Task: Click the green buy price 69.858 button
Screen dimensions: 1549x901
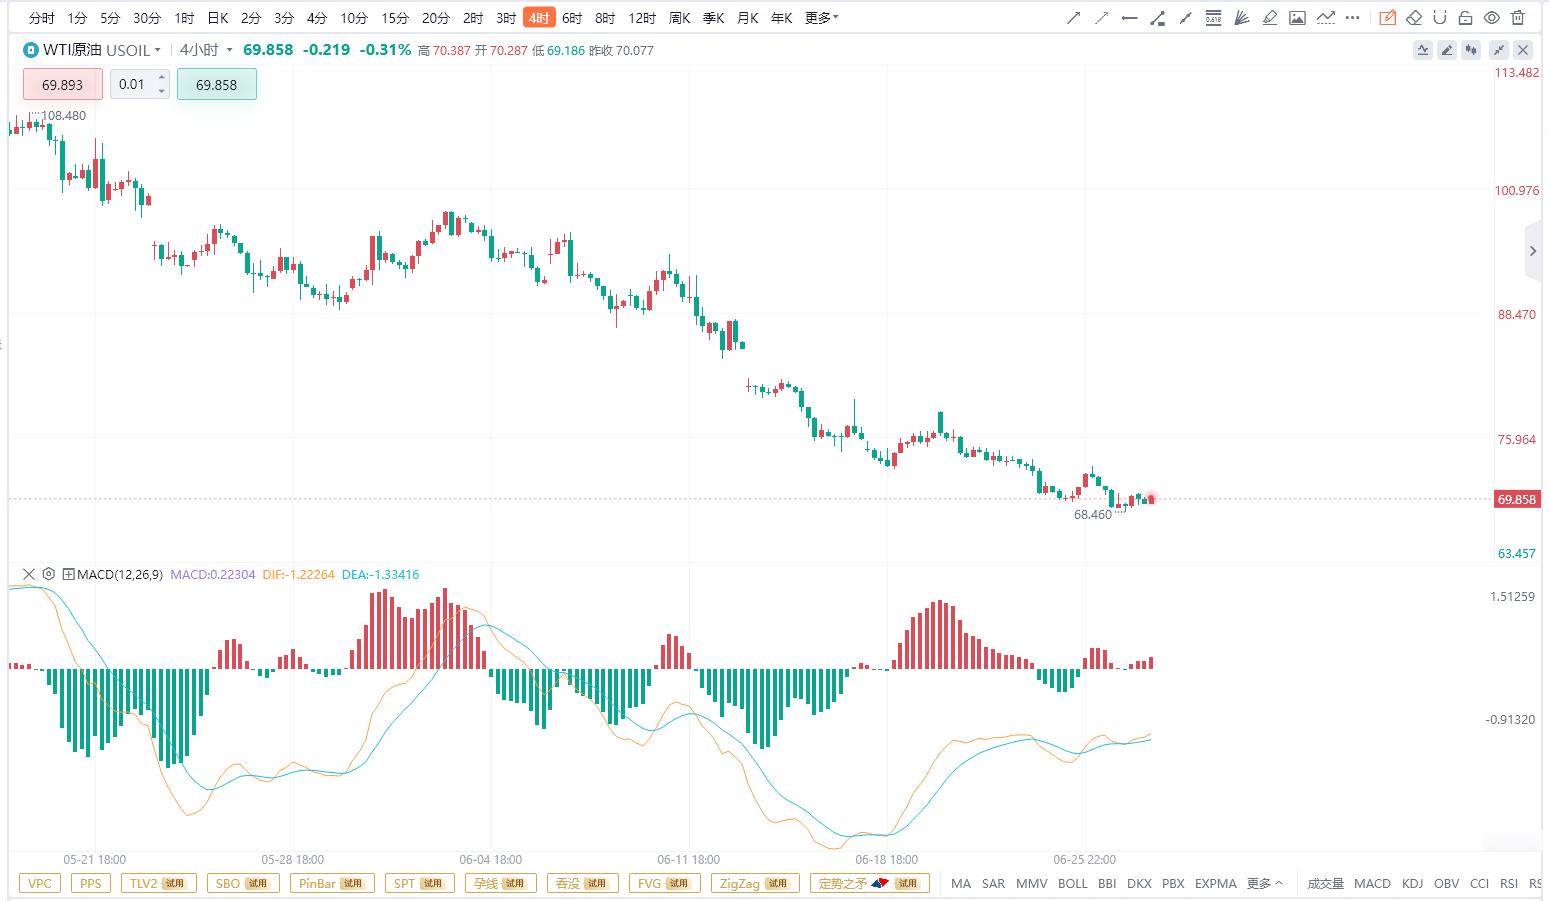Action: (216, 84)
